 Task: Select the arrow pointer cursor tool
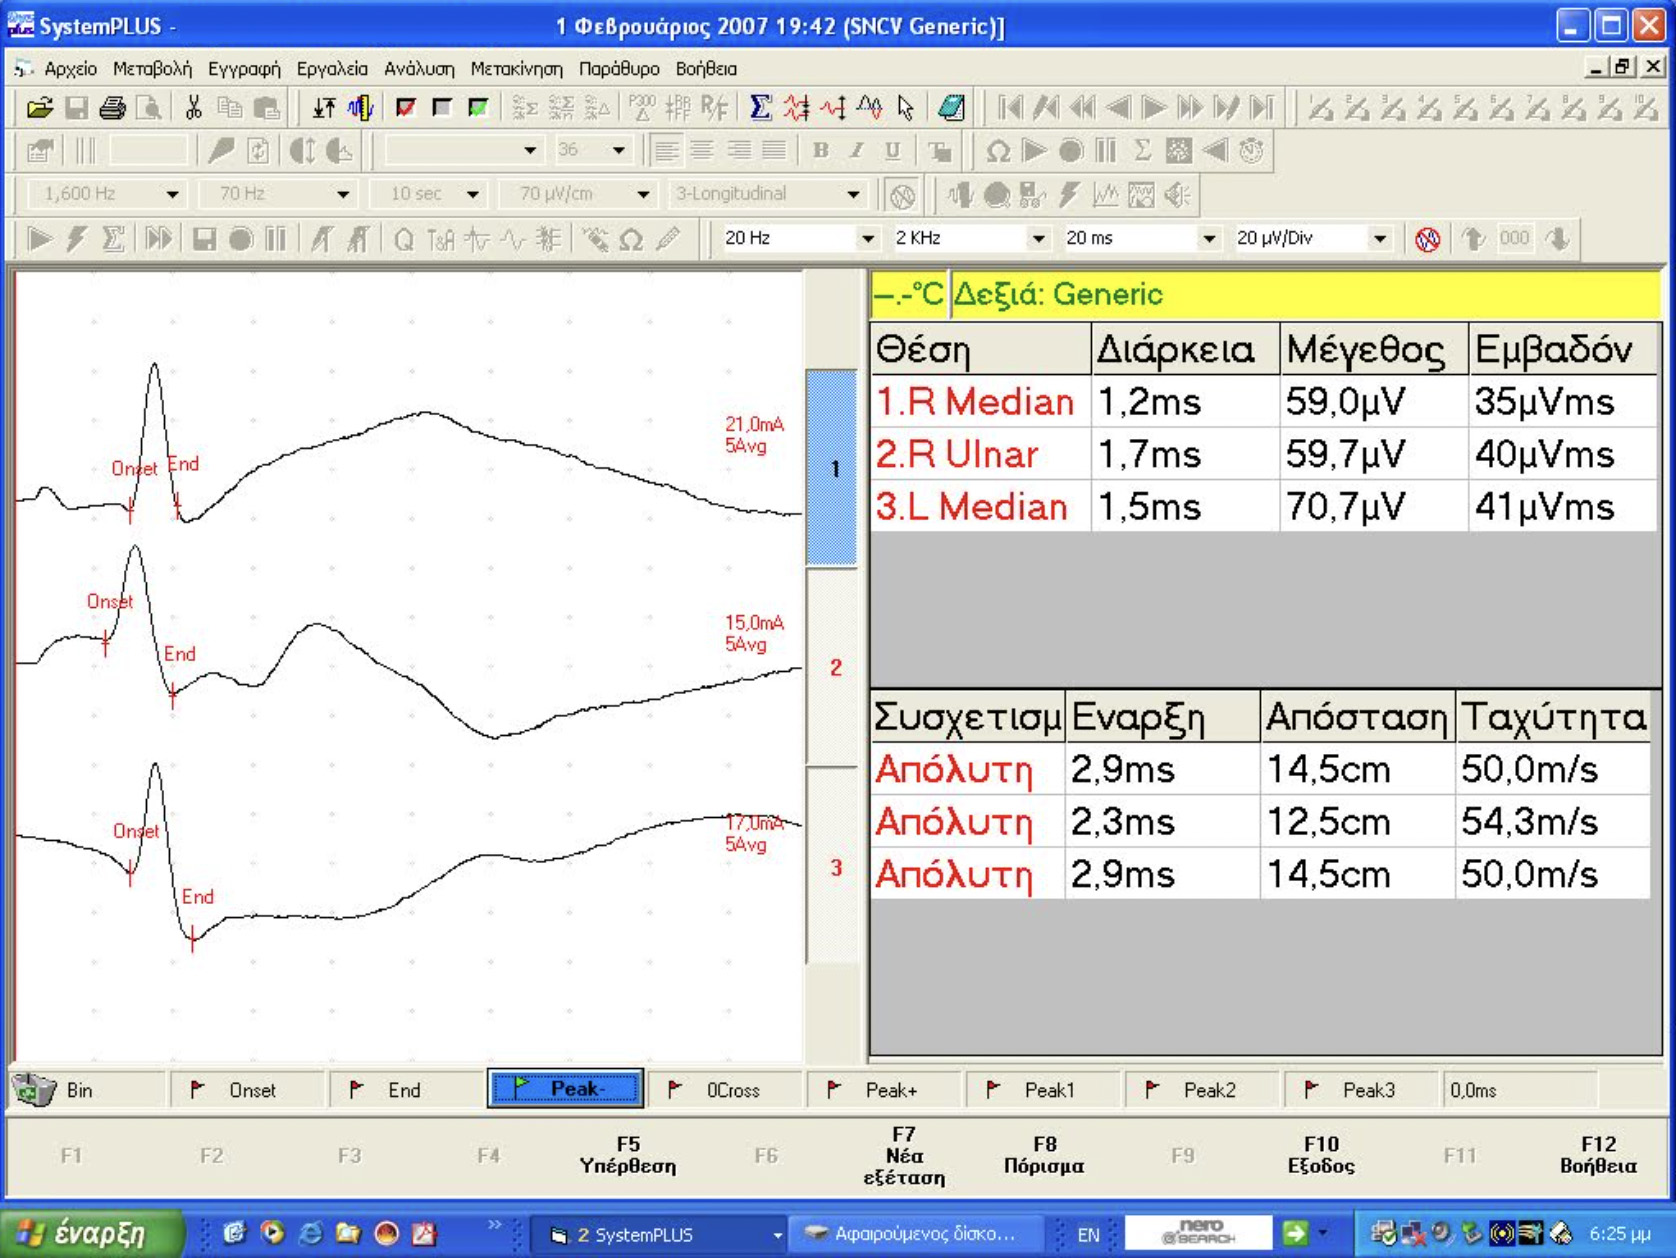point(906,108)
